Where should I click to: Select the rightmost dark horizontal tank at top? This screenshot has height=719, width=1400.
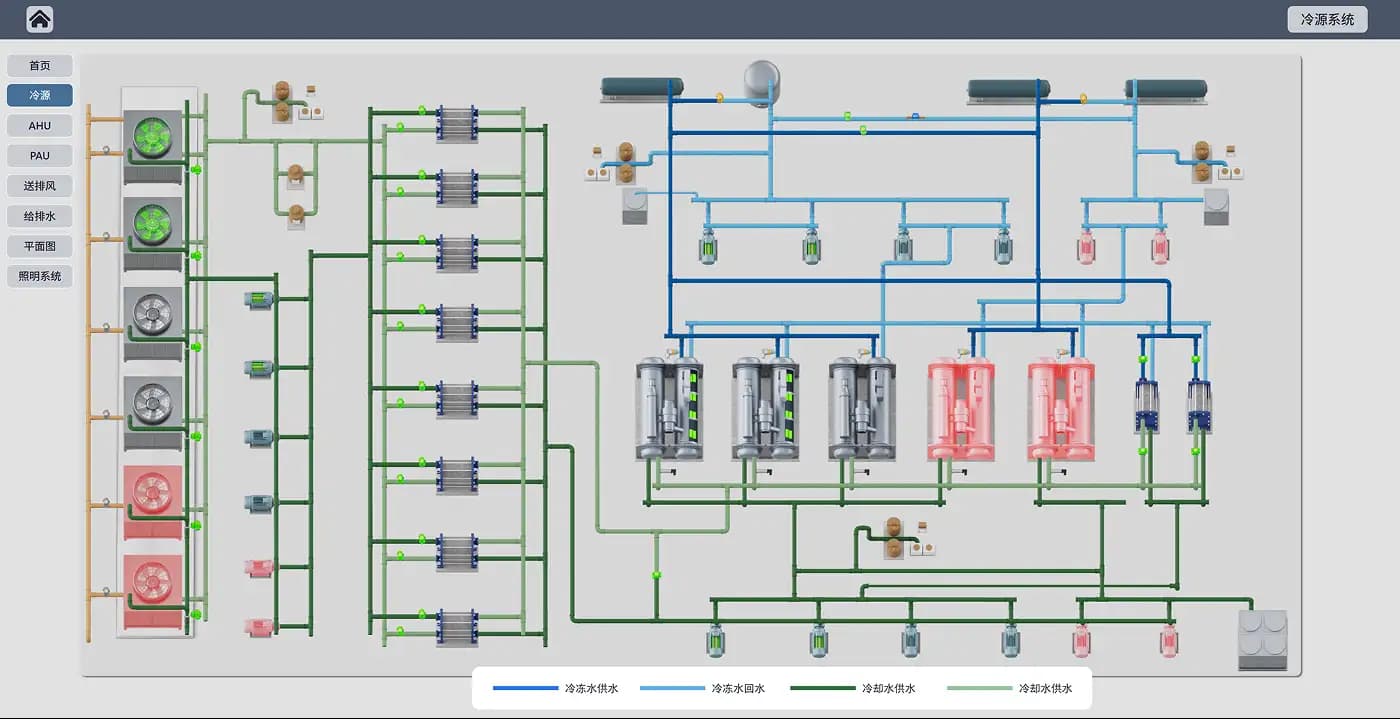1166,90
